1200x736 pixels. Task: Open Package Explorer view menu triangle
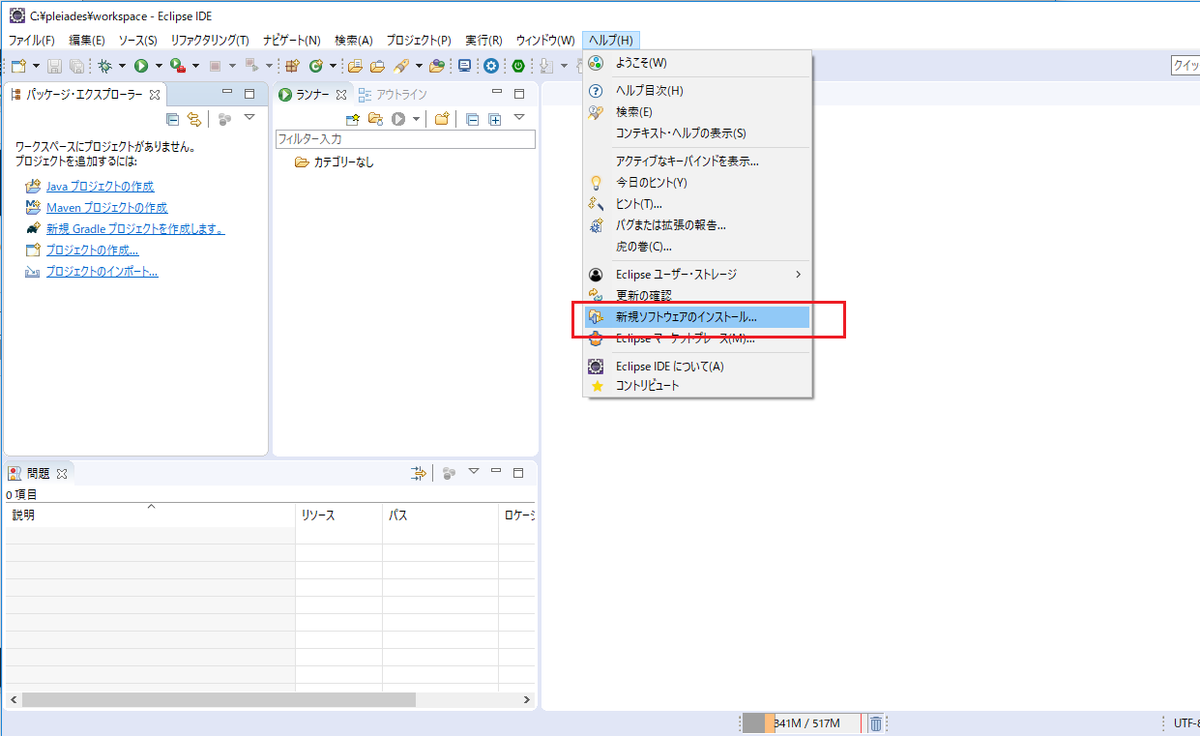tap(249, 117)
